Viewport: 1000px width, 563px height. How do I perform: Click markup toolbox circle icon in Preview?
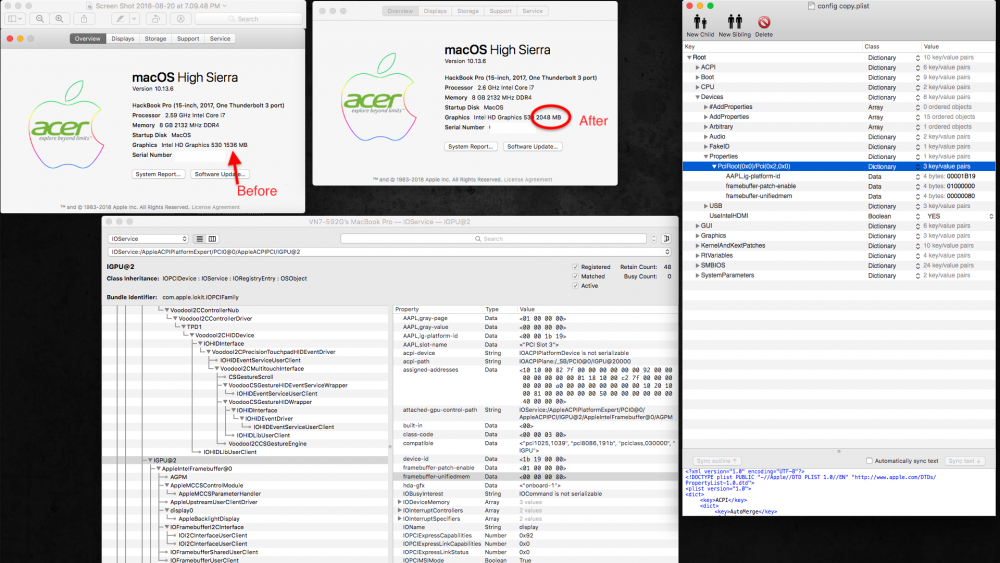point(181,19)
